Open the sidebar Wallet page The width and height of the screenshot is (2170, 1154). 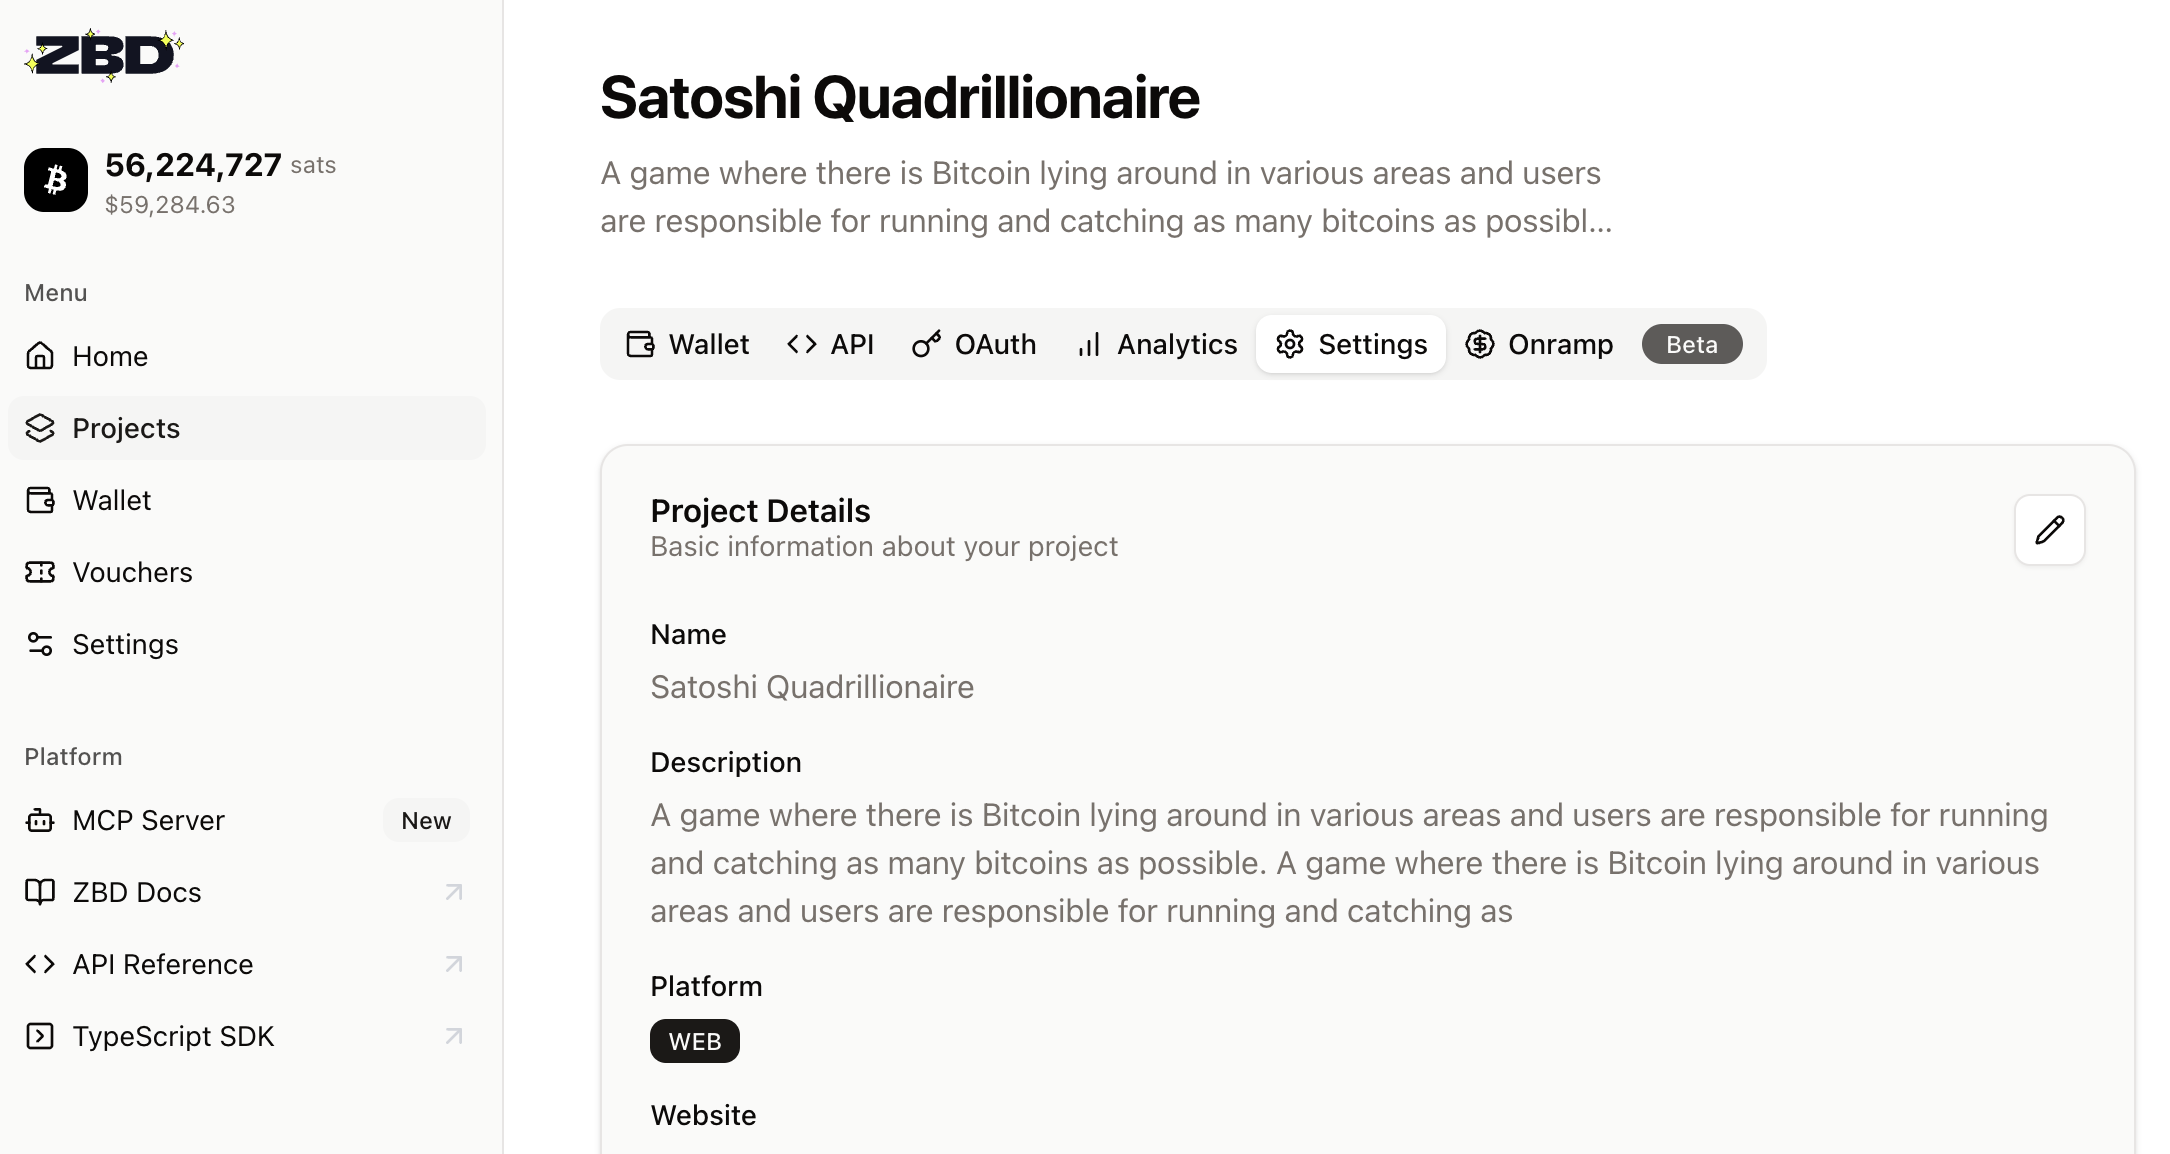pyautogui.click(x=111, y=500)
